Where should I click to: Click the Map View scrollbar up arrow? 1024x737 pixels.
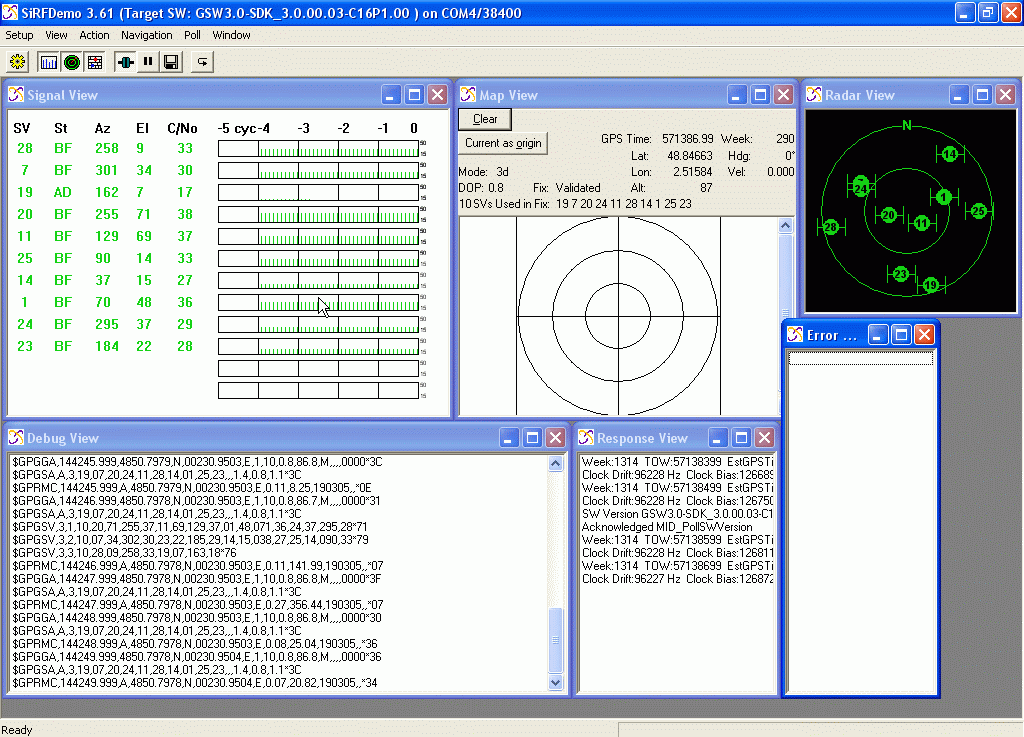(786, 226)
